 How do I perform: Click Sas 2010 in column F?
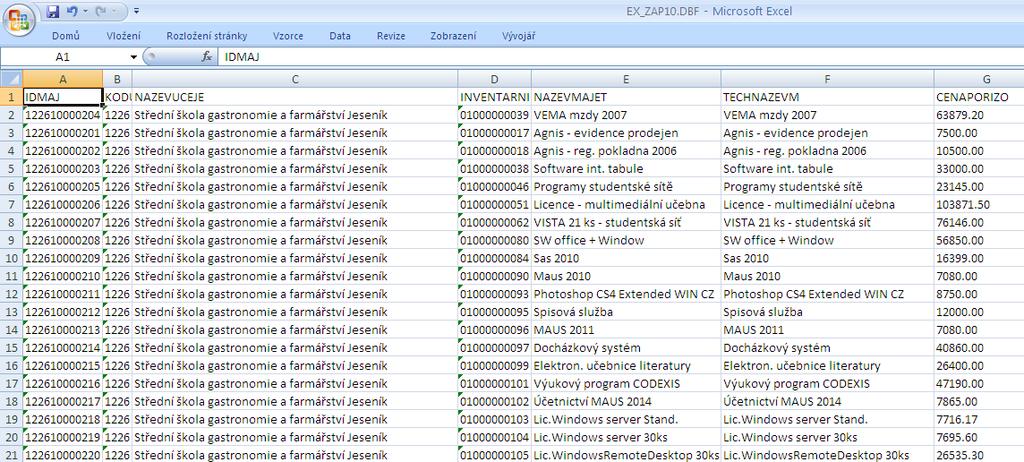[x=827, y=258]
